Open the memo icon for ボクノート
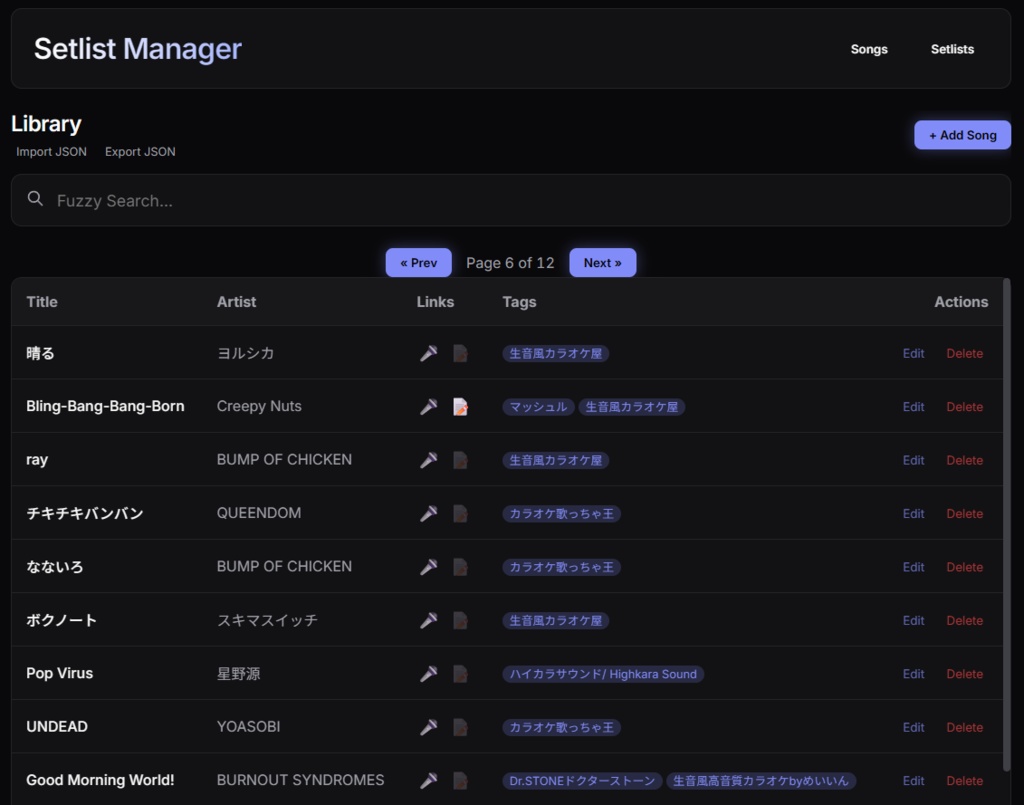This screenshot has height=805, width=1024. pyautogui.click(x=460, y=620)
